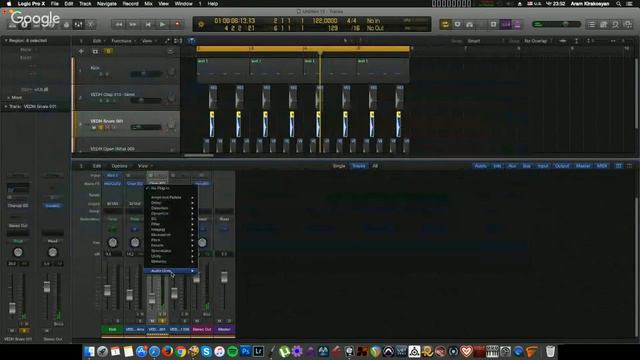Screen dimensions: 640x360
Task: Toggle the Master channel filter button
Action: pos(582,166)
